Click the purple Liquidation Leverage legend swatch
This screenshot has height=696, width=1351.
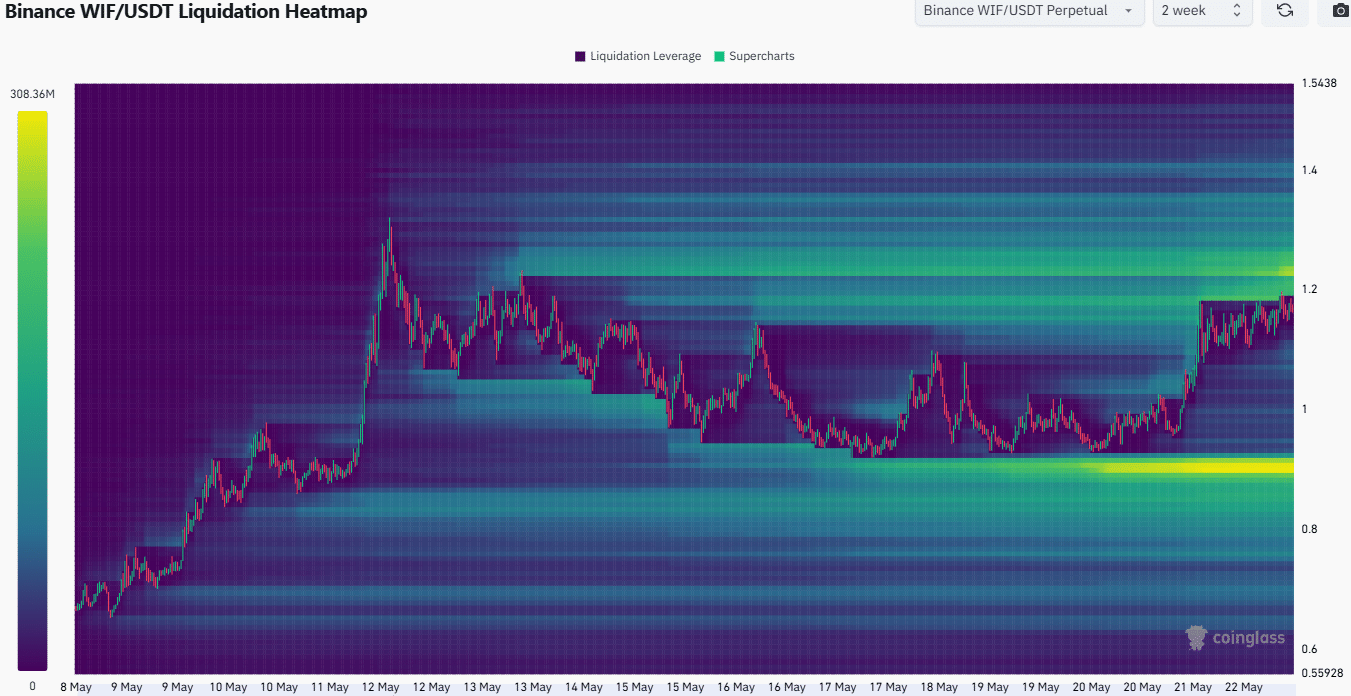[x=580, y=56]
